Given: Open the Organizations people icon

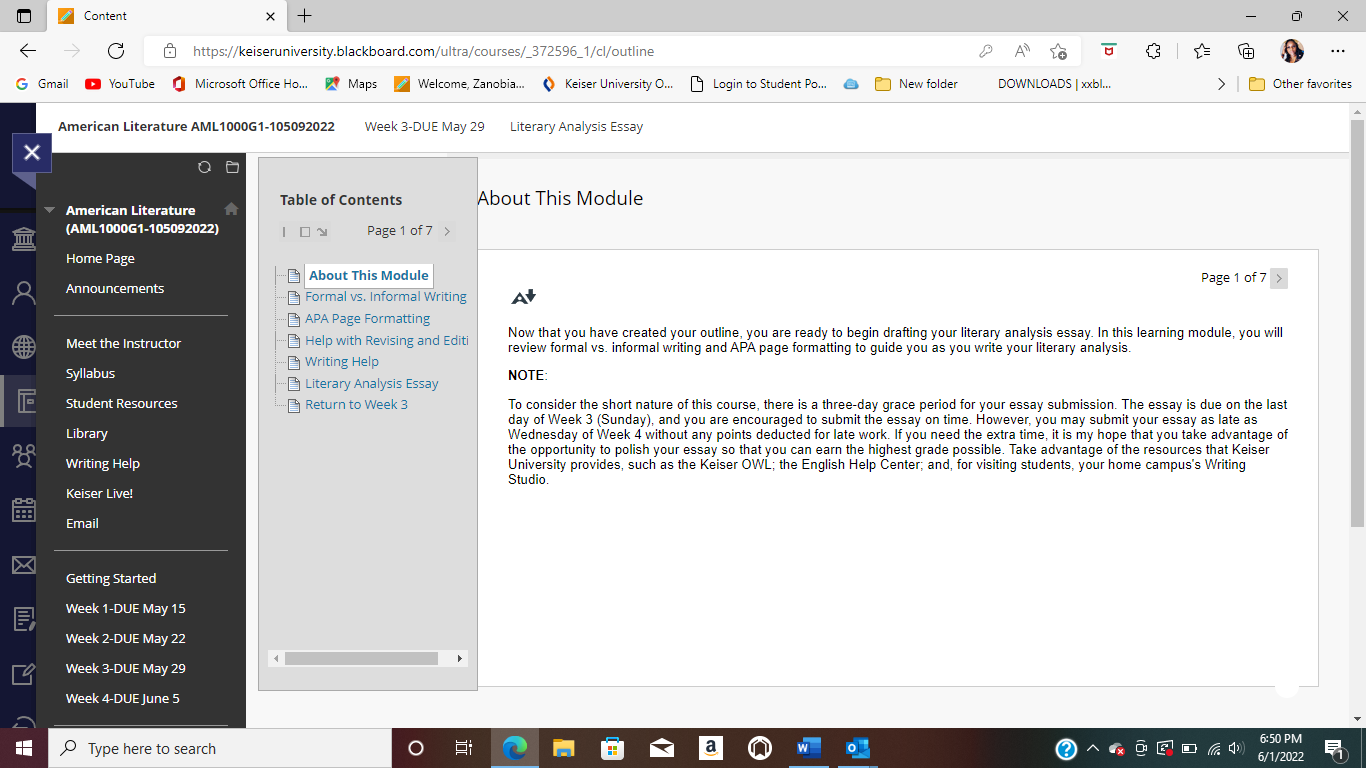Looking at the screenshot, I should tap(22, 456).
